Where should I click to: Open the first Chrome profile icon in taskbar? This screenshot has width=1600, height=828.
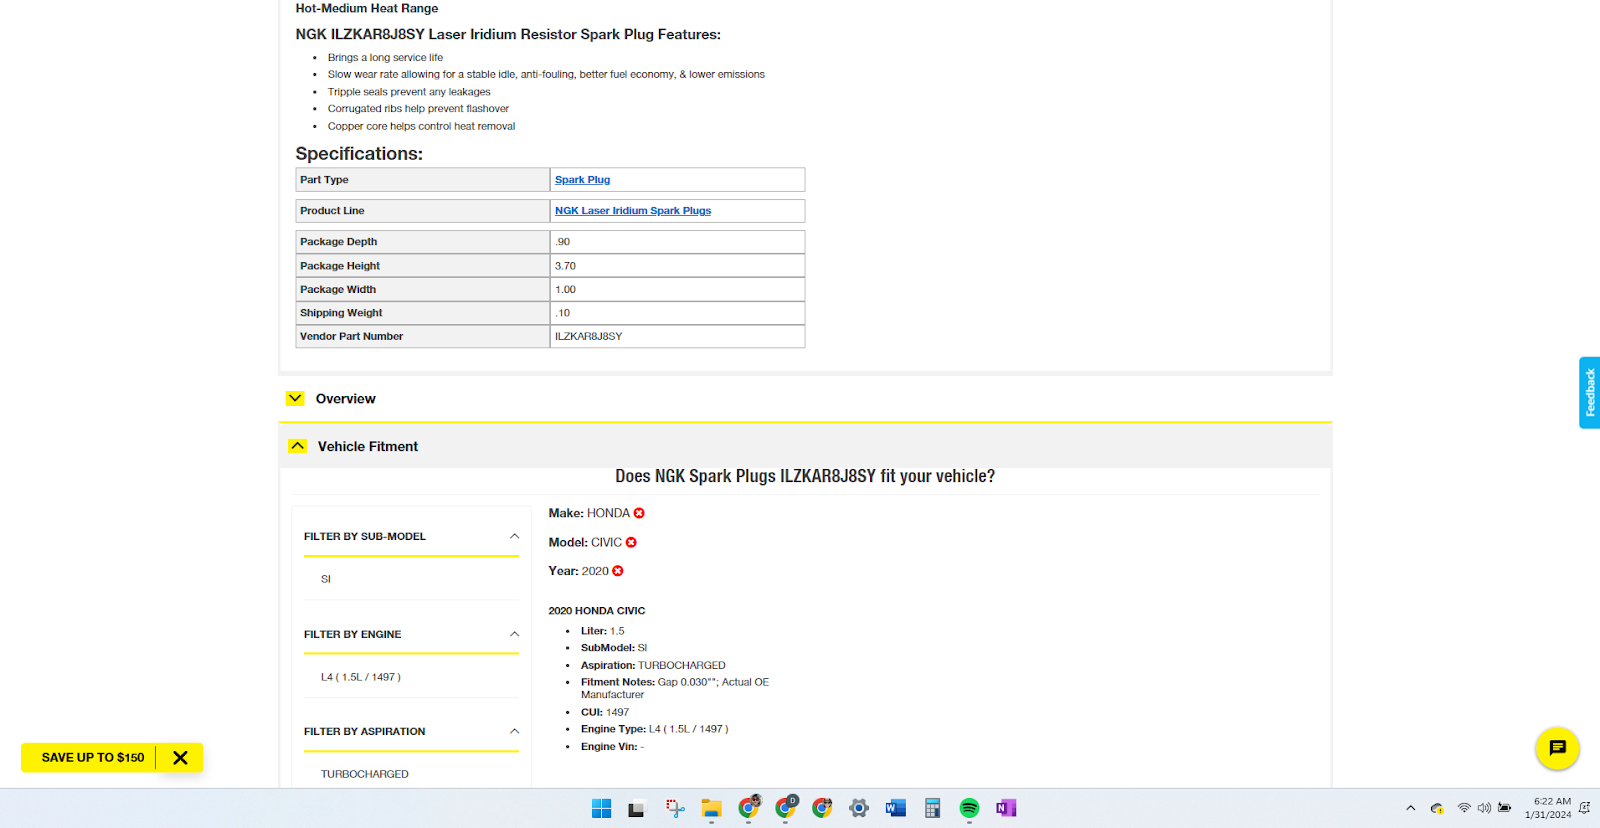tap(748, 808)
